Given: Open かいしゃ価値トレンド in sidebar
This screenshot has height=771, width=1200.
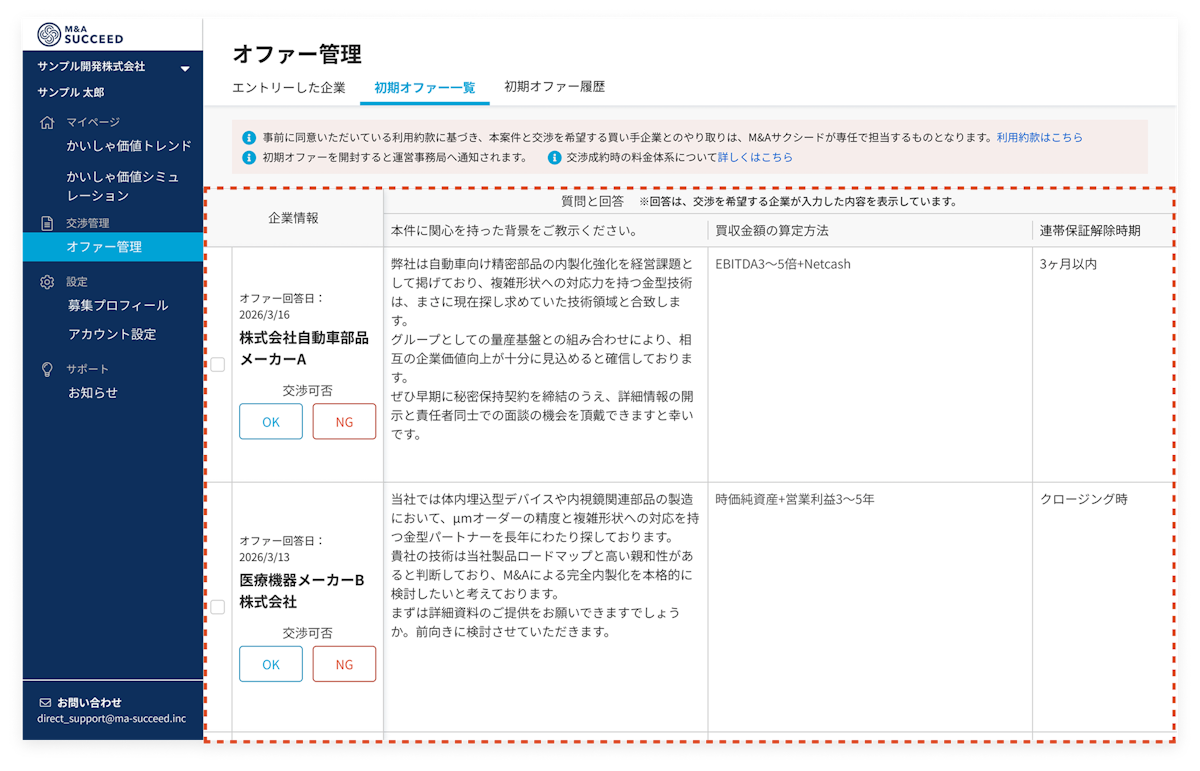Looking at the screenshot, I should click(x=129, y=146).
